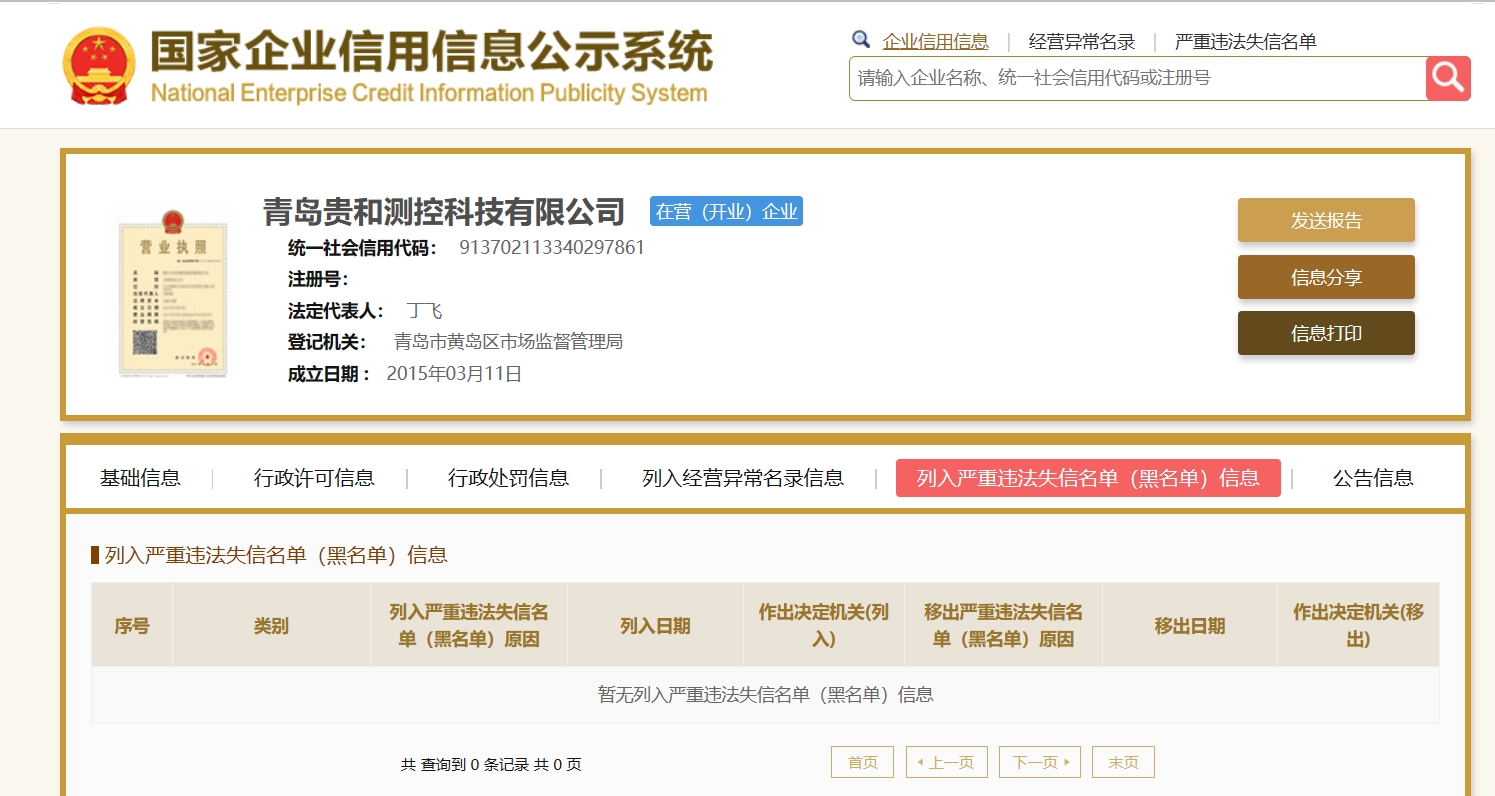1495x796 pixels.
Task: Click the 移出严重违法失信名单（黑名单）原因 column header
Action: tap(1003, 626)
